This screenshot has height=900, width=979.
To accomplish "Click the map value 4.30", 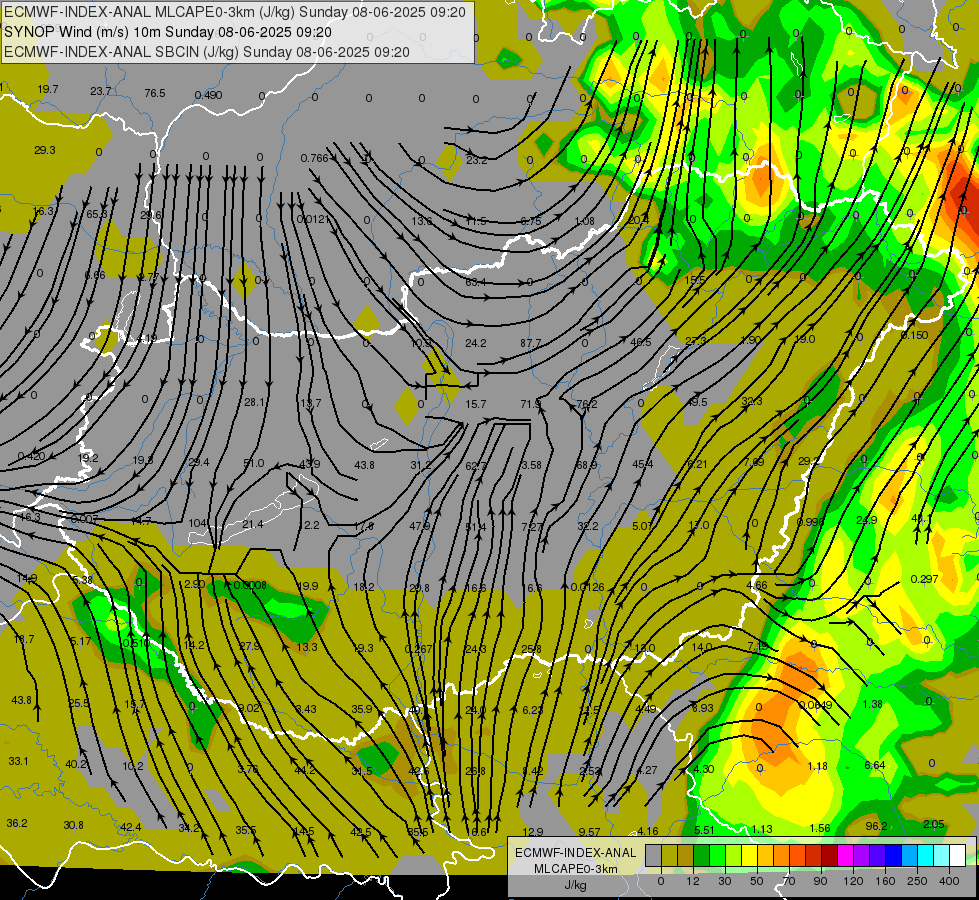I will 704,769.
